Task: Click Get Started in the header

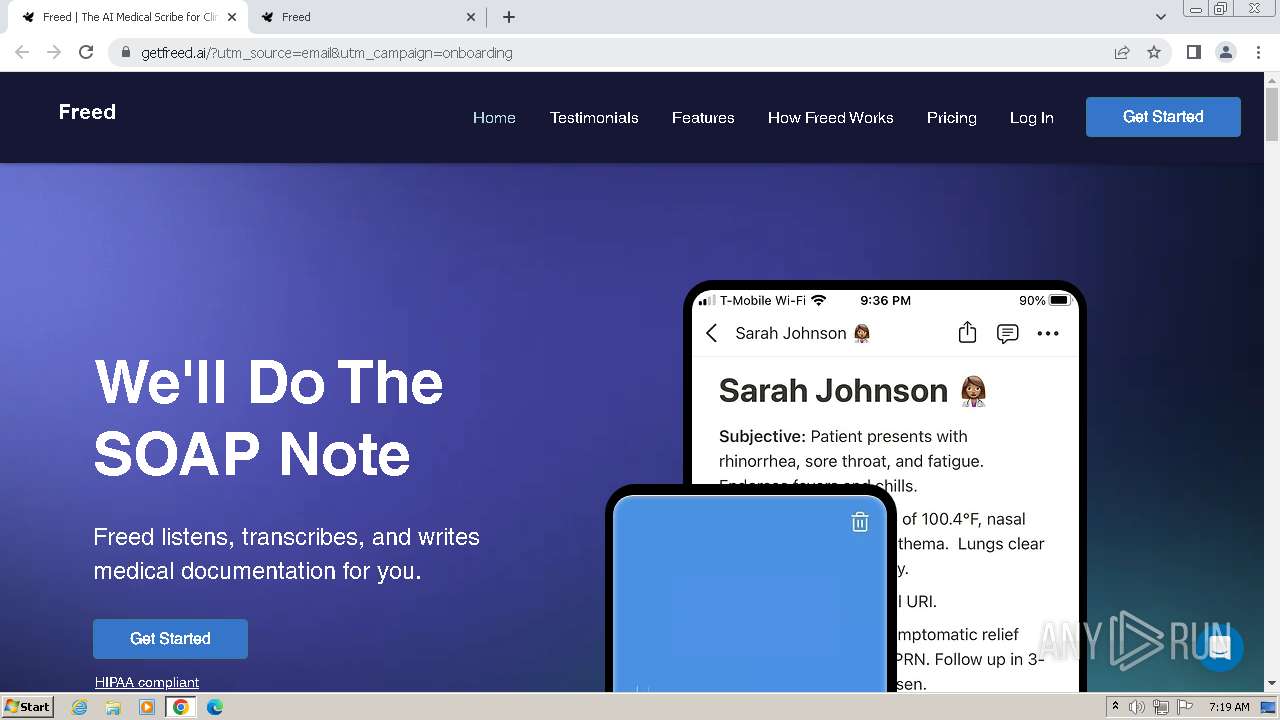Action: pos(1163,117)
